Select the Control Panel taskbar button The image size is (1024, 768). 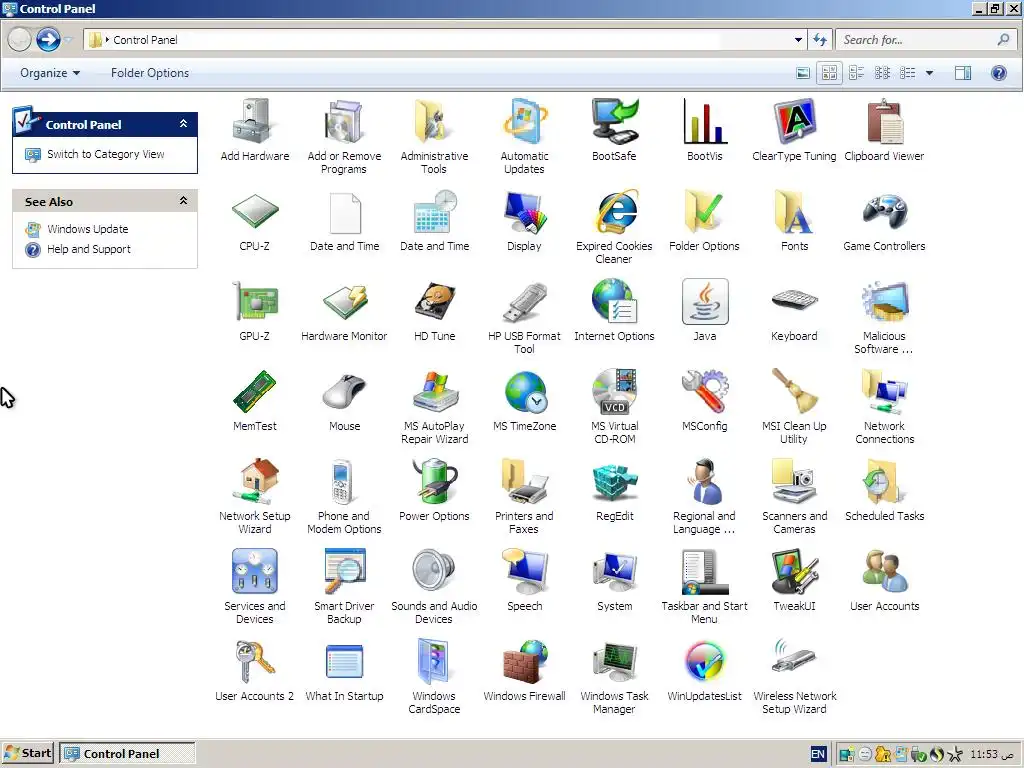coord(127,753)
